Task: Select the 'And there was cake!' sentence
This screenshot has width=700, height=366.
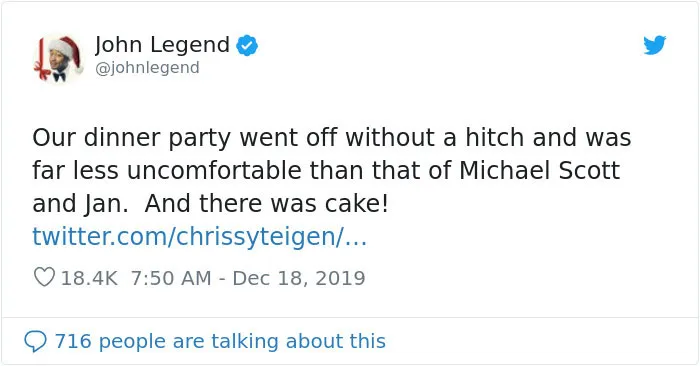Action: (267, 204)
